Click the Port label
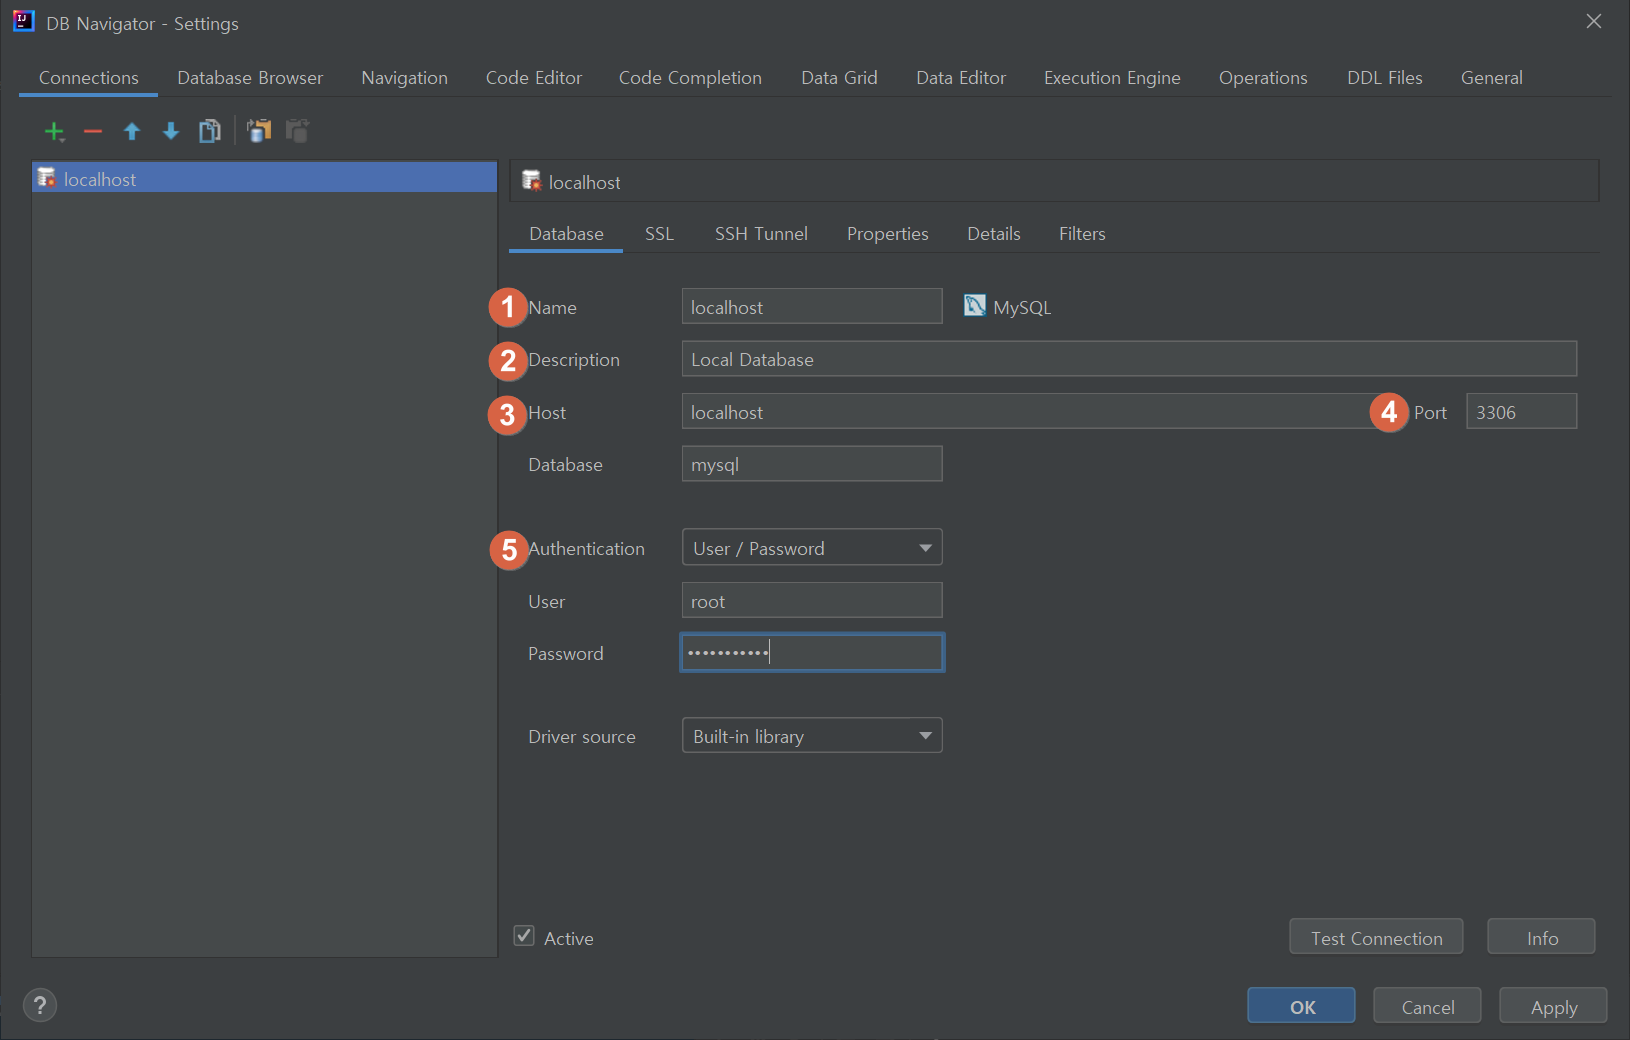 click(1430, 413)
